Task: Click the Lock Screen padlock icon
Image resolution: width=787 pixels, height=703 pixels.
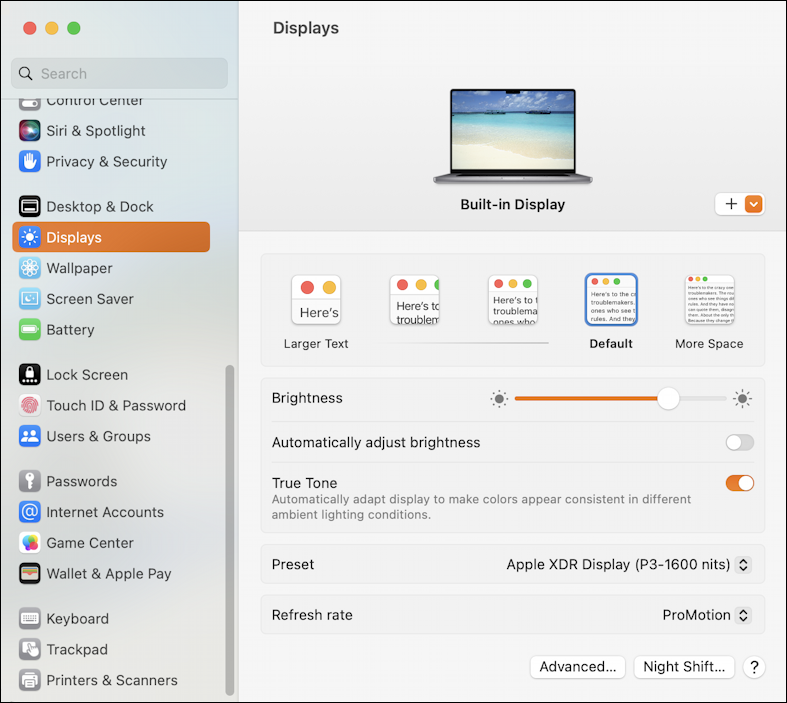Action: coord(30,375)
